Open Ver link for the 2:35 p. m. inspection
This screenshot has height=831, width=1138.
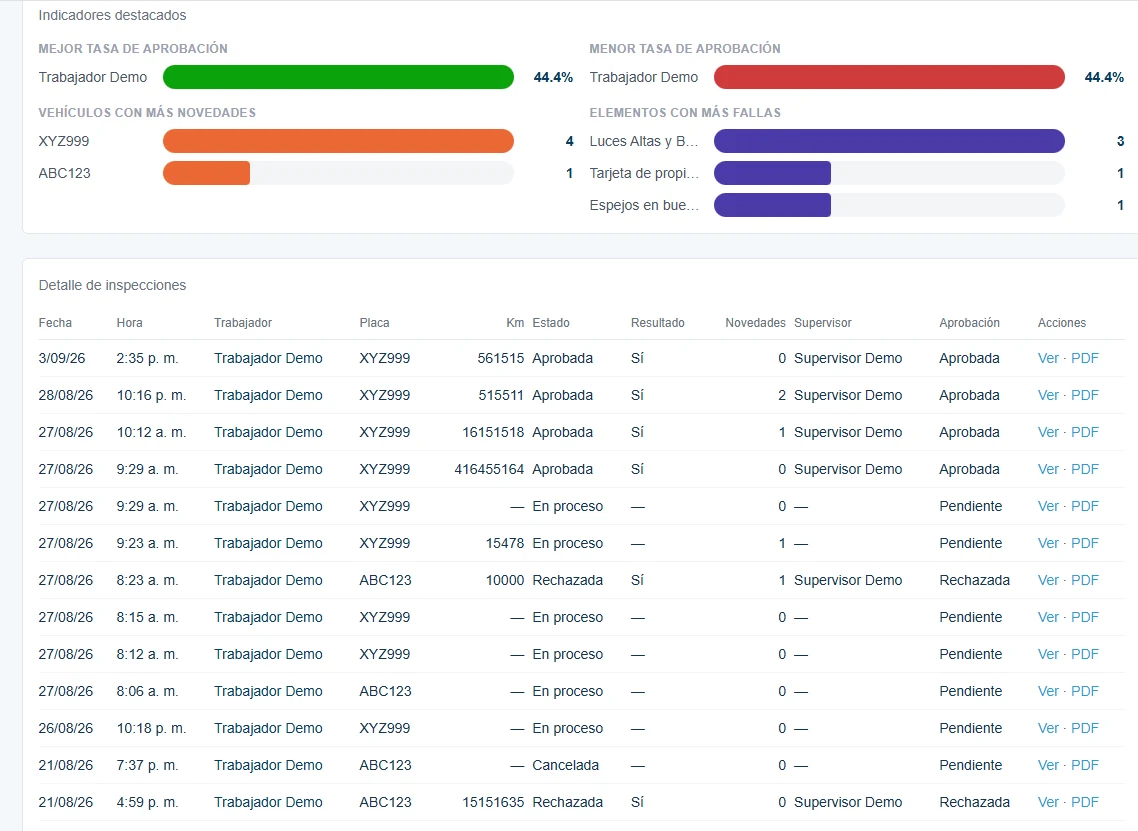point(1048,359)
